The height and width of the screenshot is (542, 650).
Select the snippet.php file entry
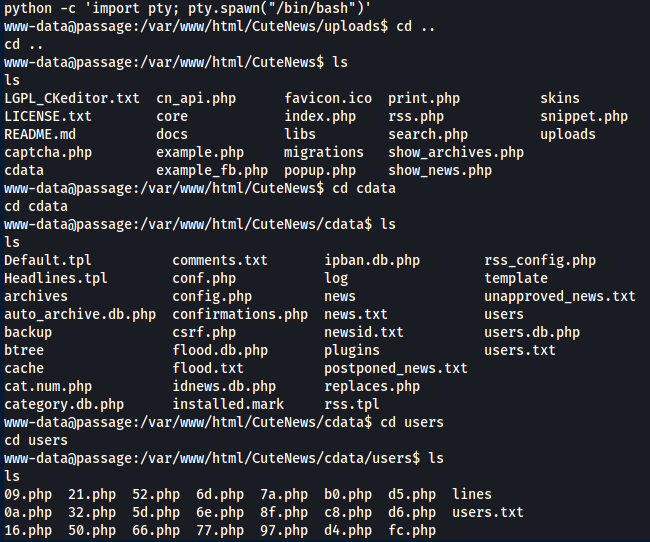584,116
